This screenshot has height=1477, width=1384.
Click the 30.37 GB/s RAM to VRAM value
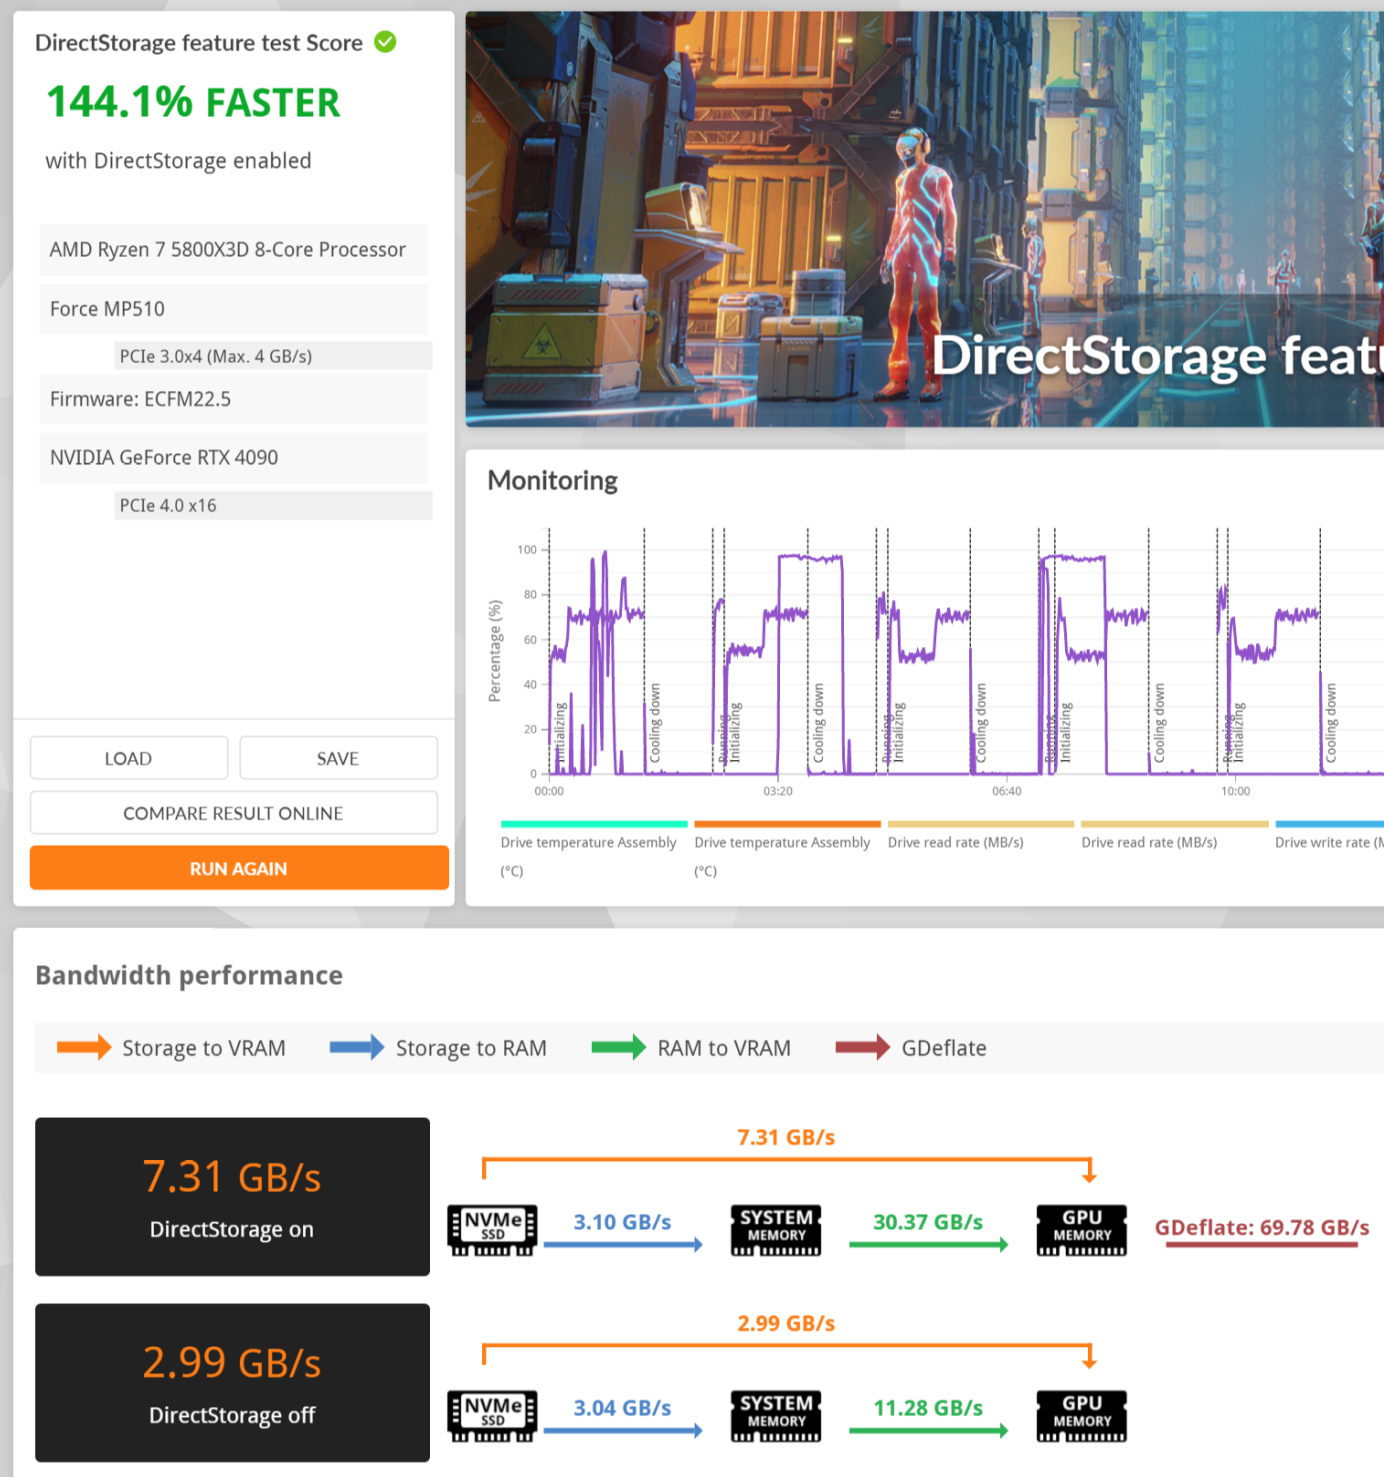pyautogui.click(x=928, y=1222)
